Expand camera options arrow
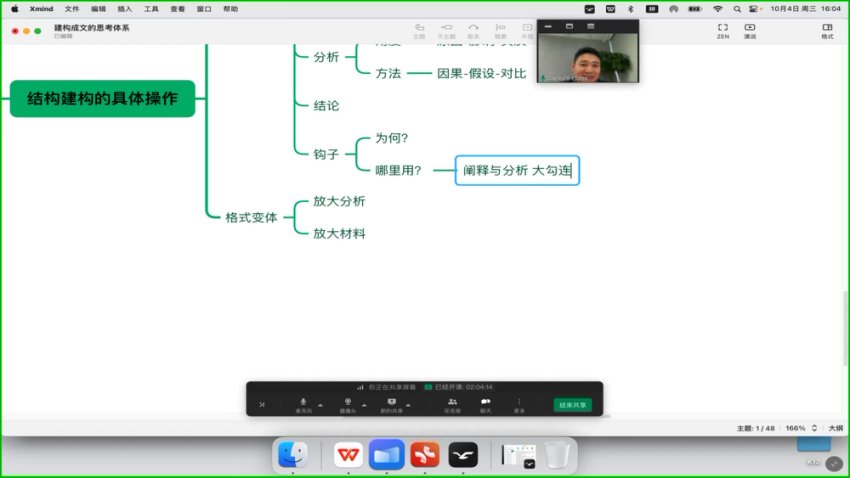 tap(364, 405)
